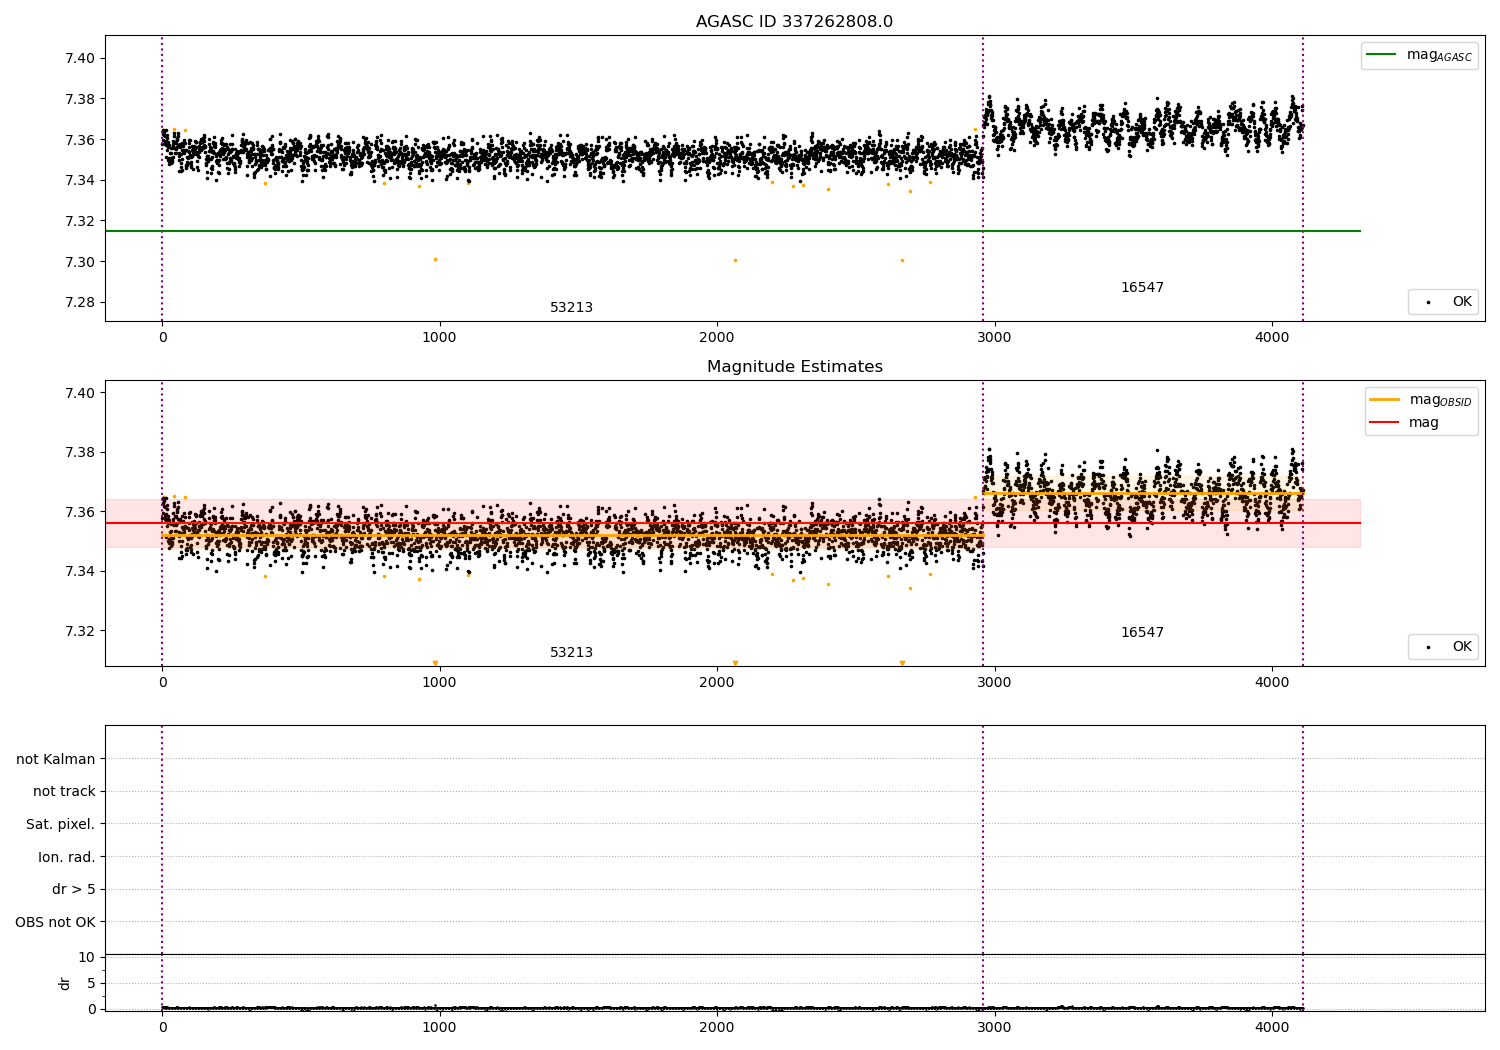The height and width of the screenshot is (1050, 1500).
Task: Select the red mag legend entry
Action: click(x=1385, y=423)
